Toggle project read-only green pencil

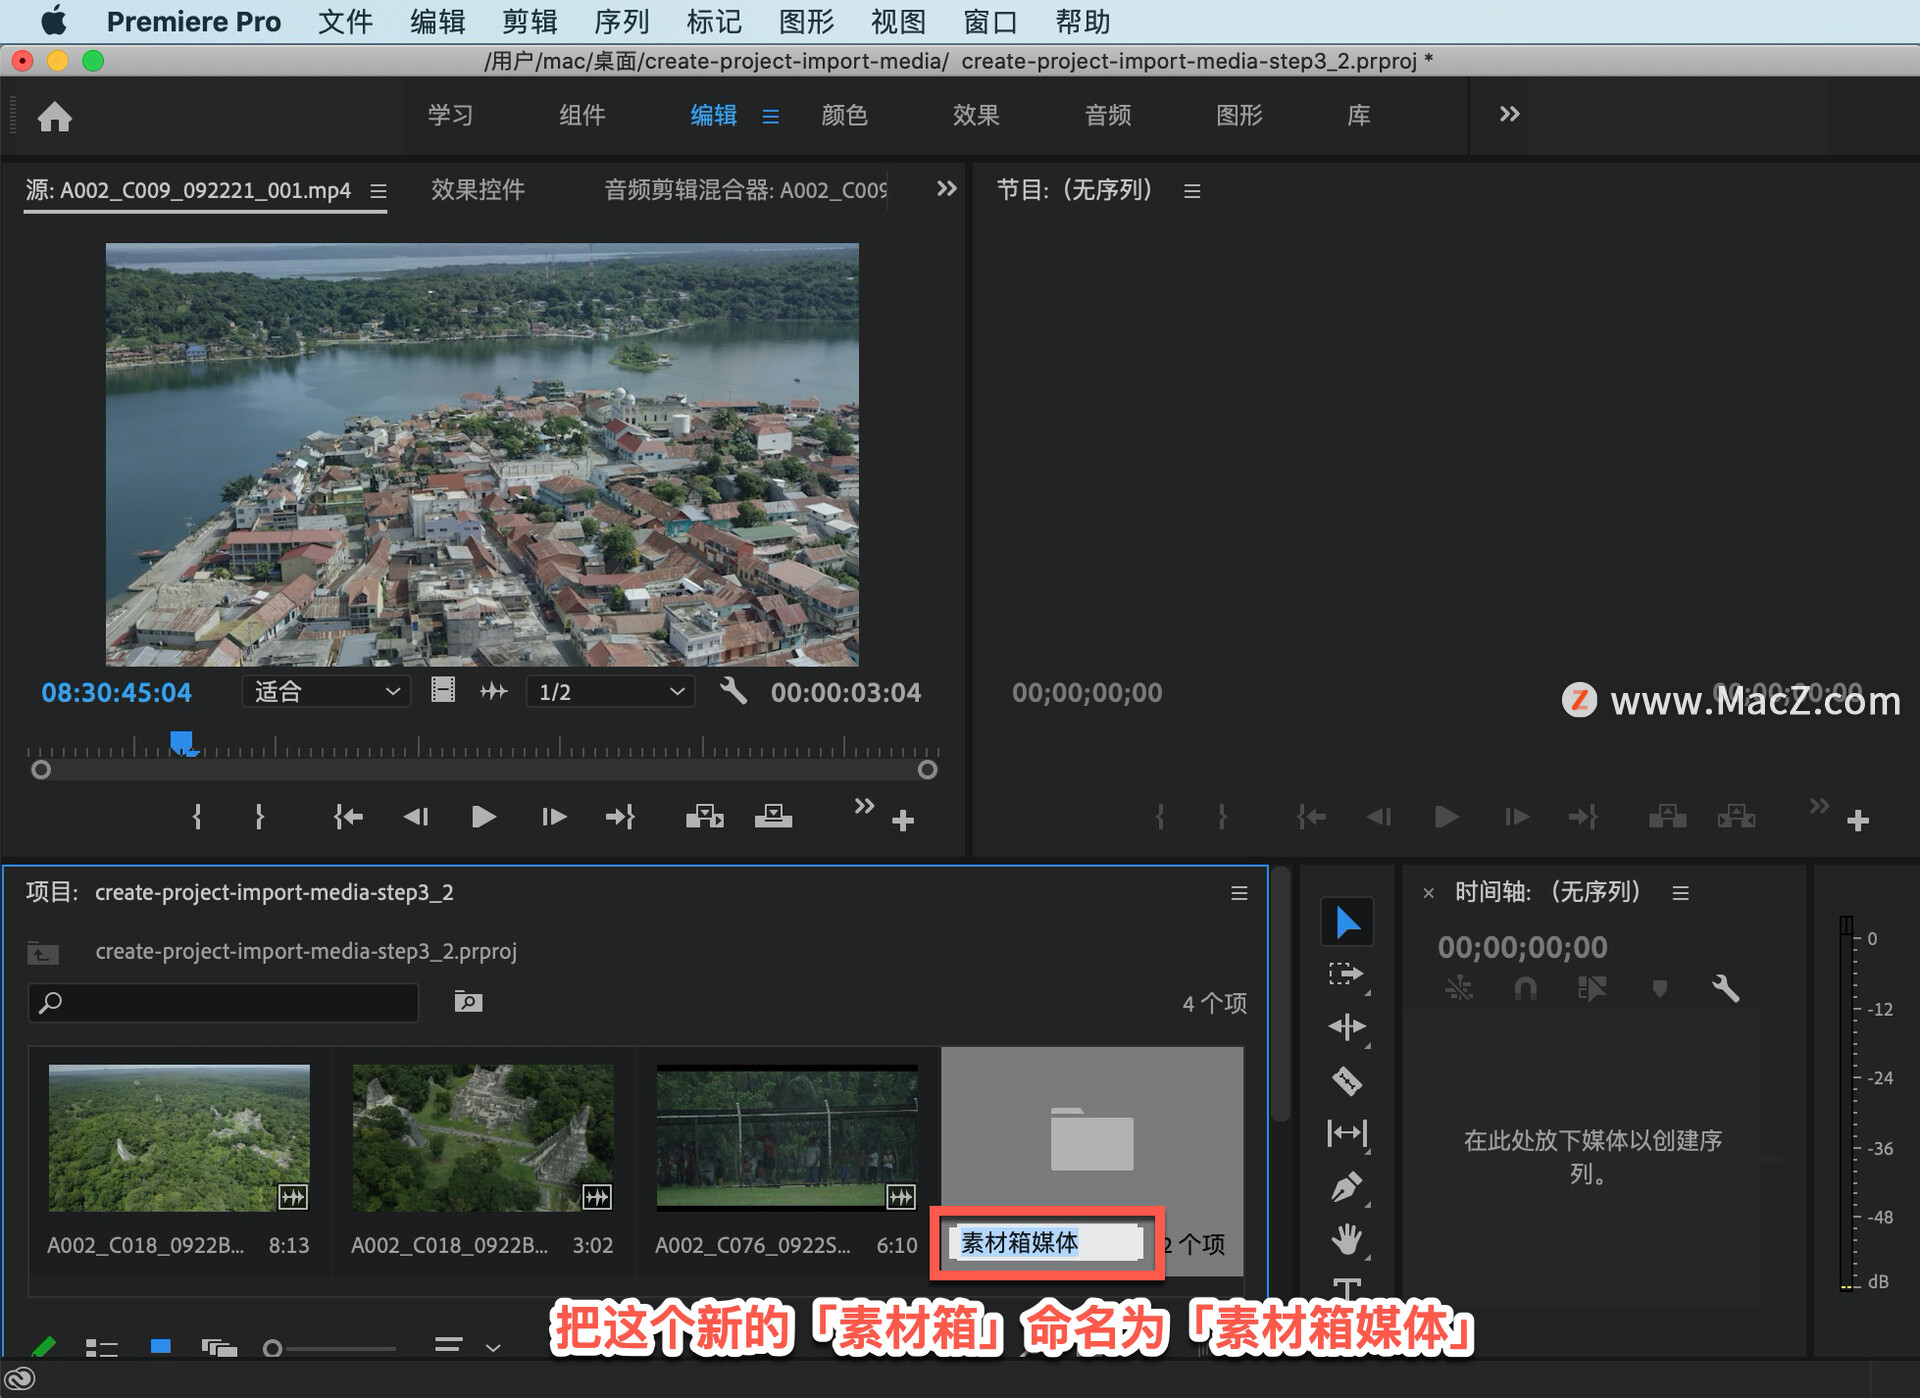(x=43, y=1348)
